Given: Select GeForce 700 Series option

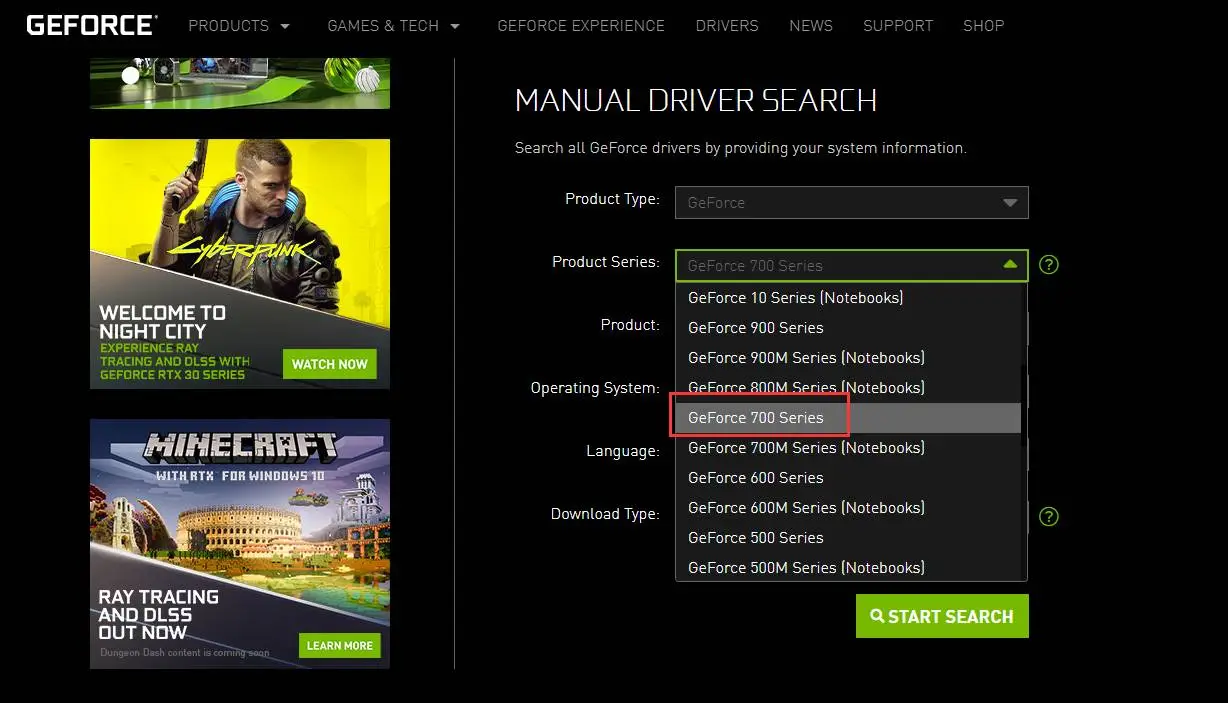Looking at the screenshot, I should pyautogui.click(x=848, y=417).
